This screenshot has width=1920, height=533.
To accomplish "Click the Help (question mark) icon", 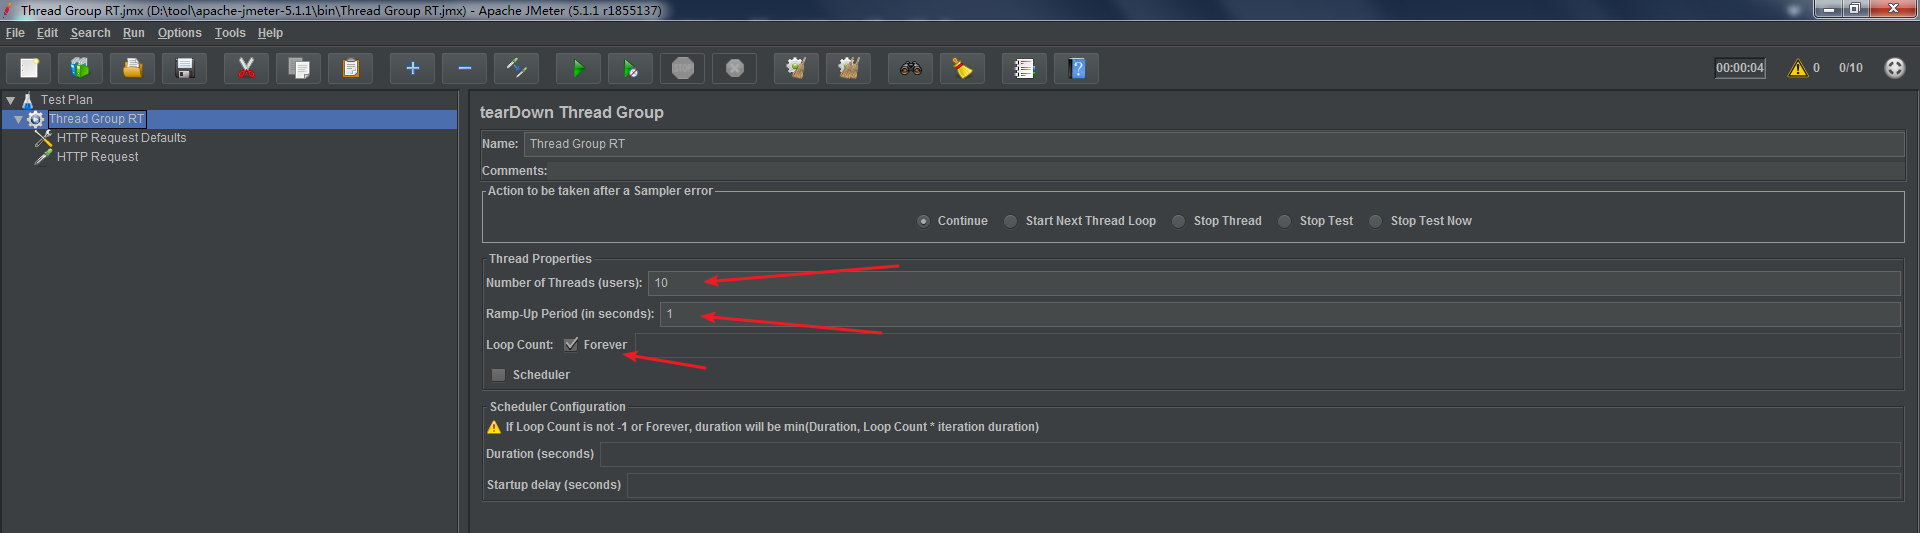I will 1076,68.
